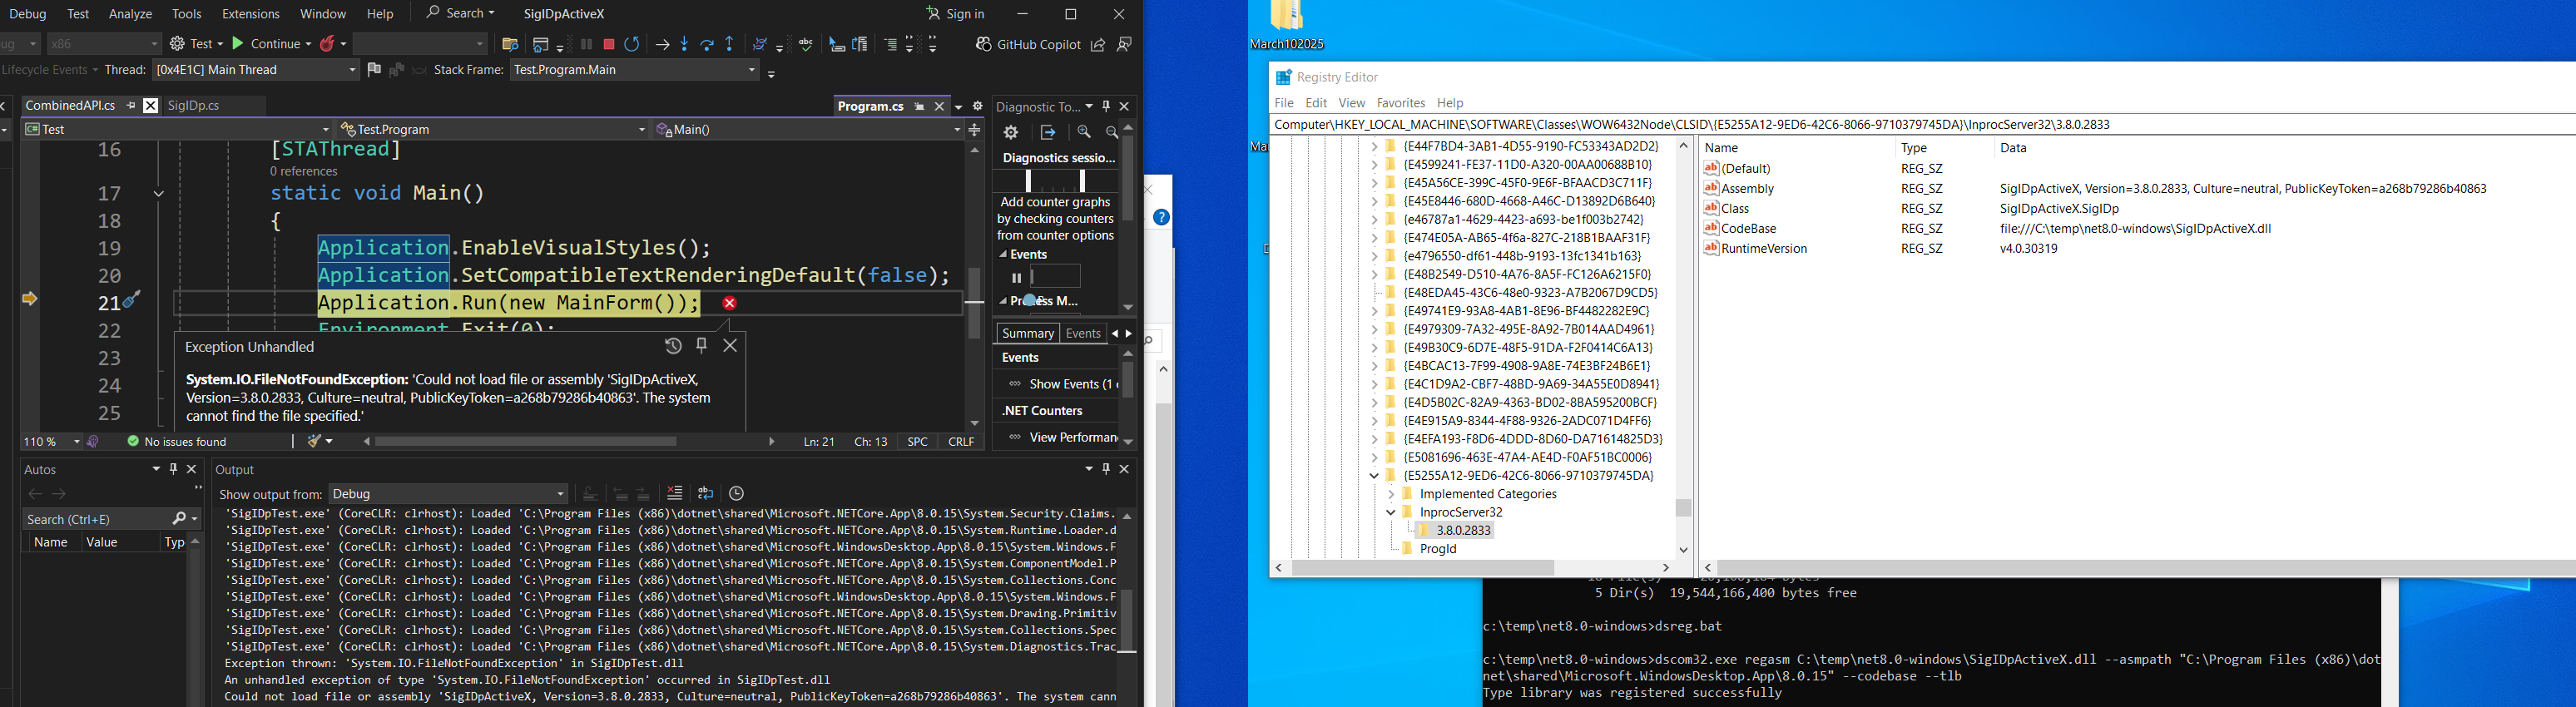Open the March102025 folder on the desktop

[x=1288, y=26]
